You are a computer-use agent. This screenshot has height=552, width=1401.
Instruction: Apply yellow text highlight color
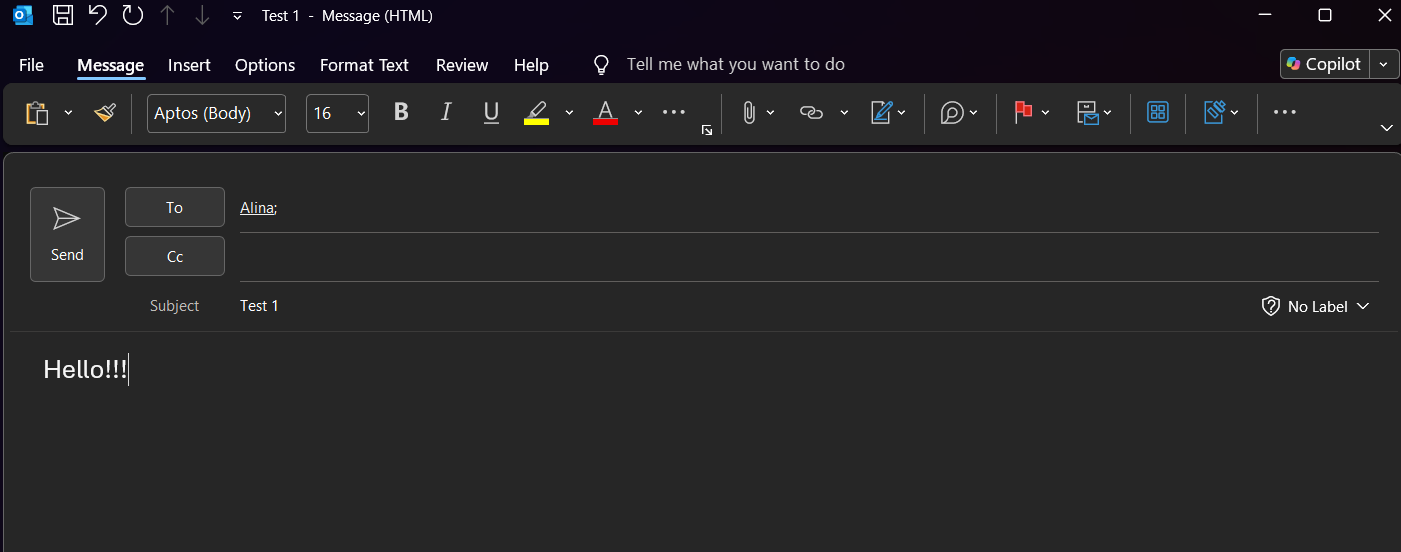coord(536,112)
